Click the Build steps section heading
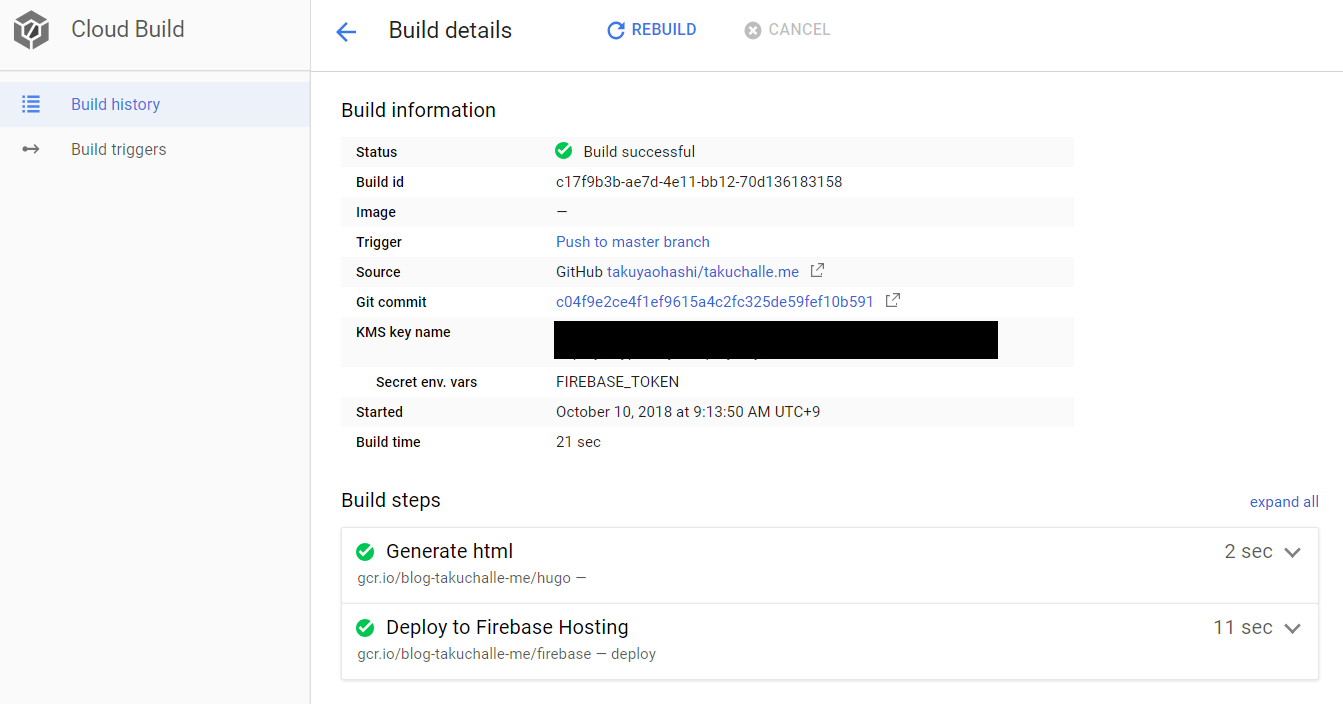This screenshot has width=1343, height=704. point(391,500)
